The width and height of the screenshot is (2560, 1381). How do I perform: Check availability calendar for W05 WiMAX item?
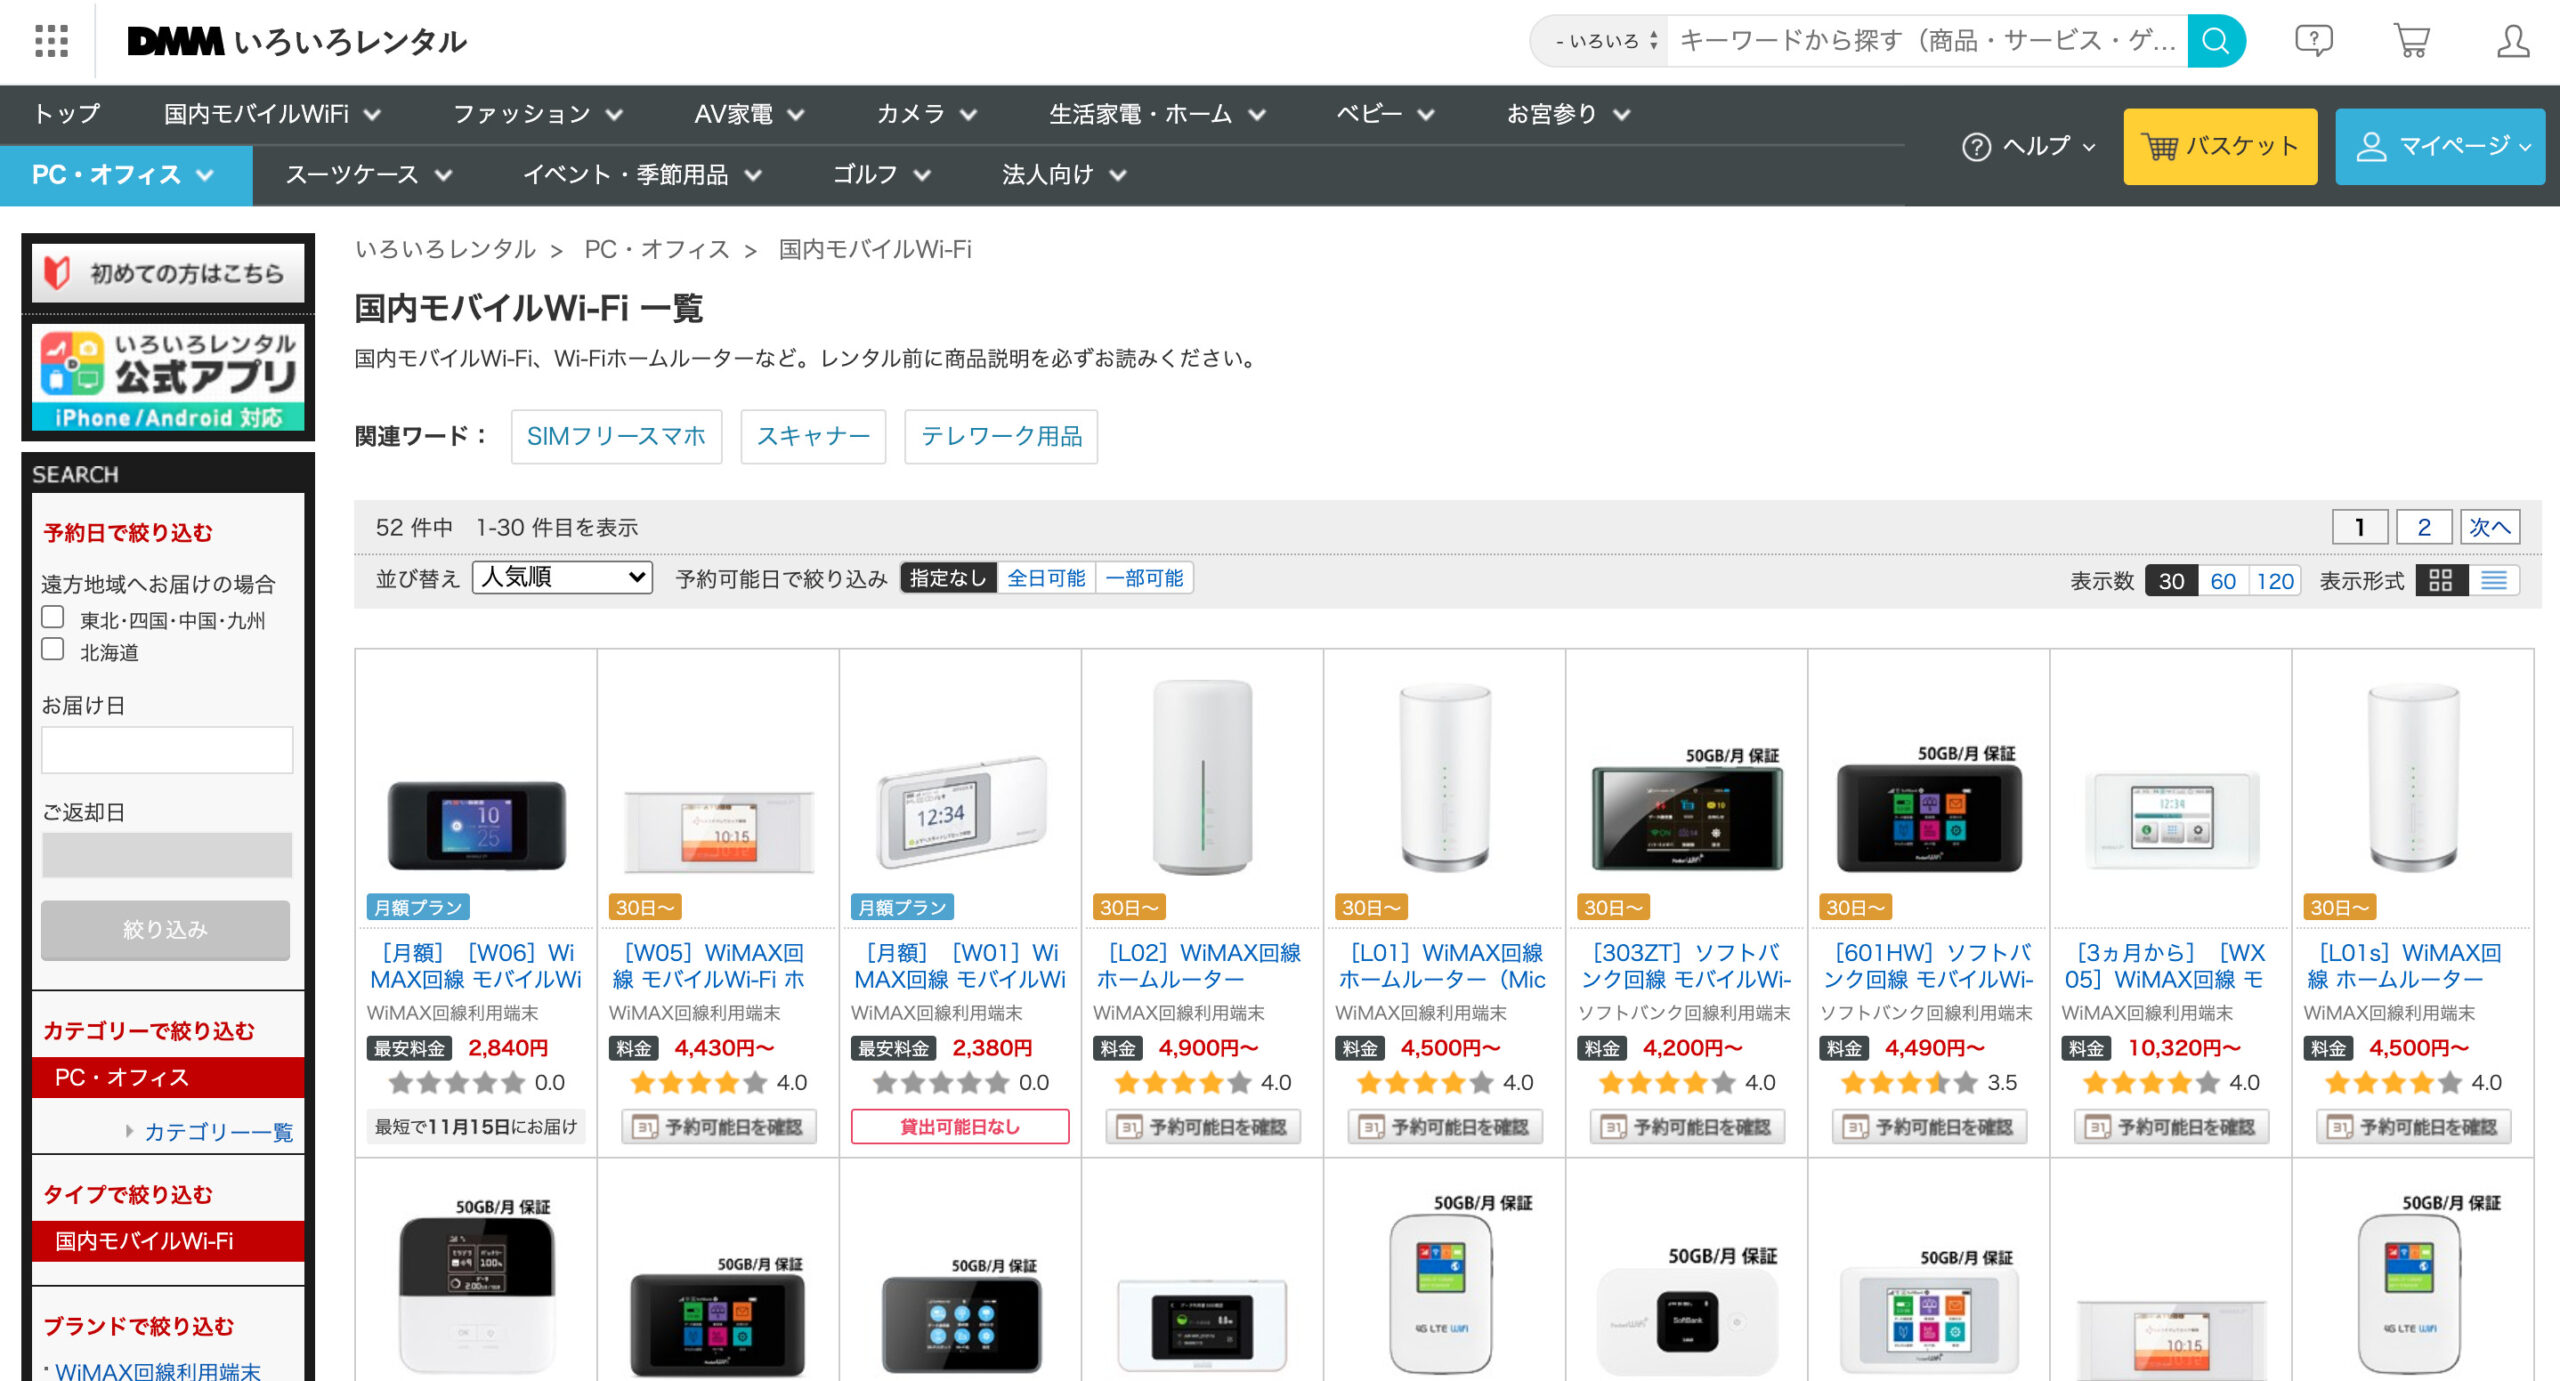(x=718, y=1127)
